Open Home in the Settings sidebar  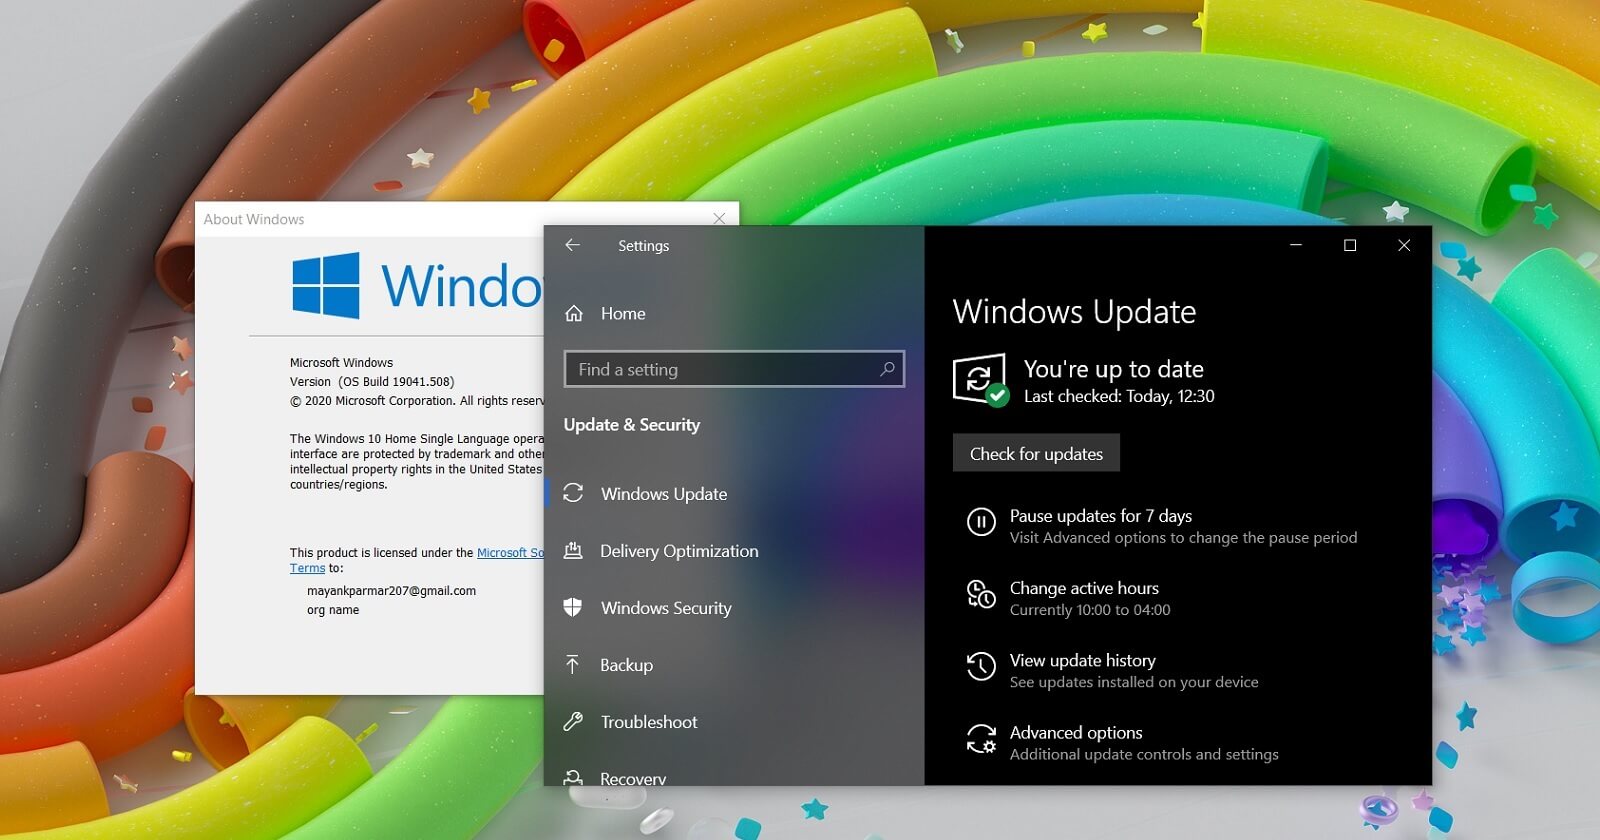[x=623, y=314]
